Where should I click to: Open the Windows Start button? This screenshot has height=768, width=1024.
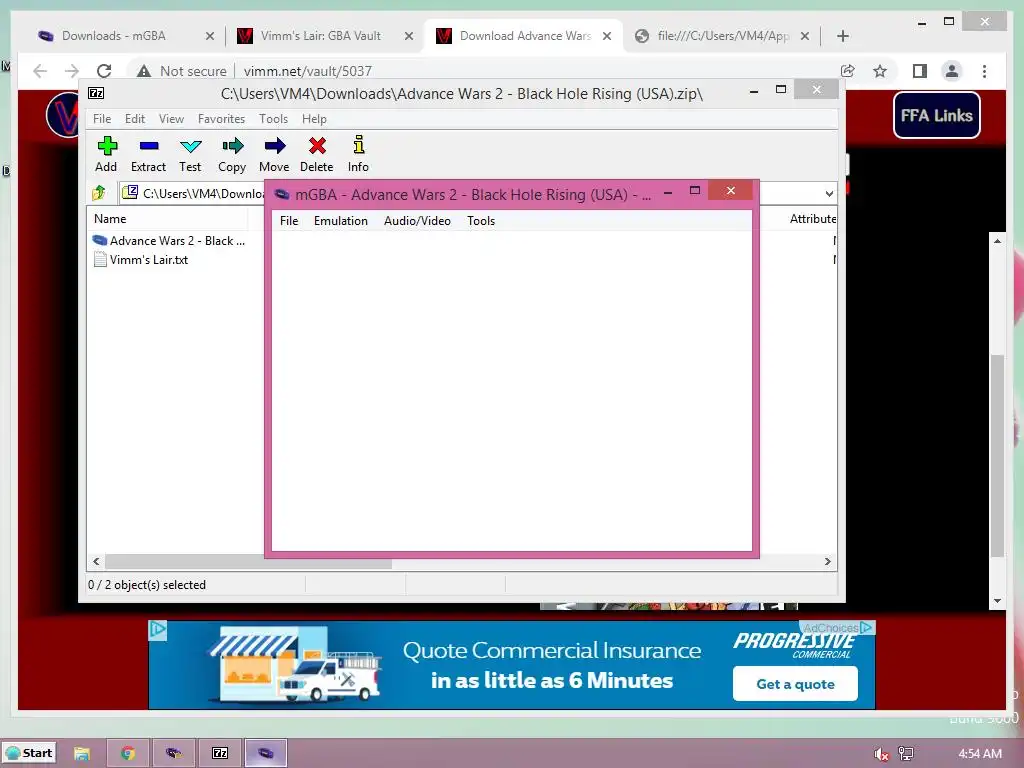point(29,753)
